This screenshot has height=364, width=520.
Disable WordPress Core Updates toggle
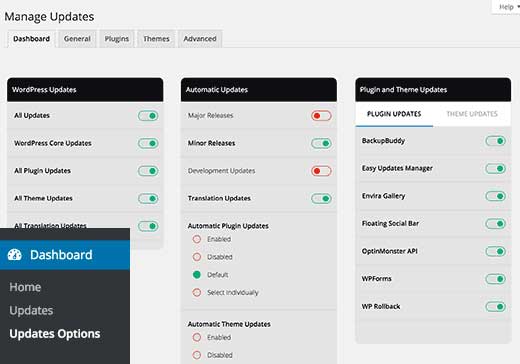pyautogui.click(x=148, y=143)
